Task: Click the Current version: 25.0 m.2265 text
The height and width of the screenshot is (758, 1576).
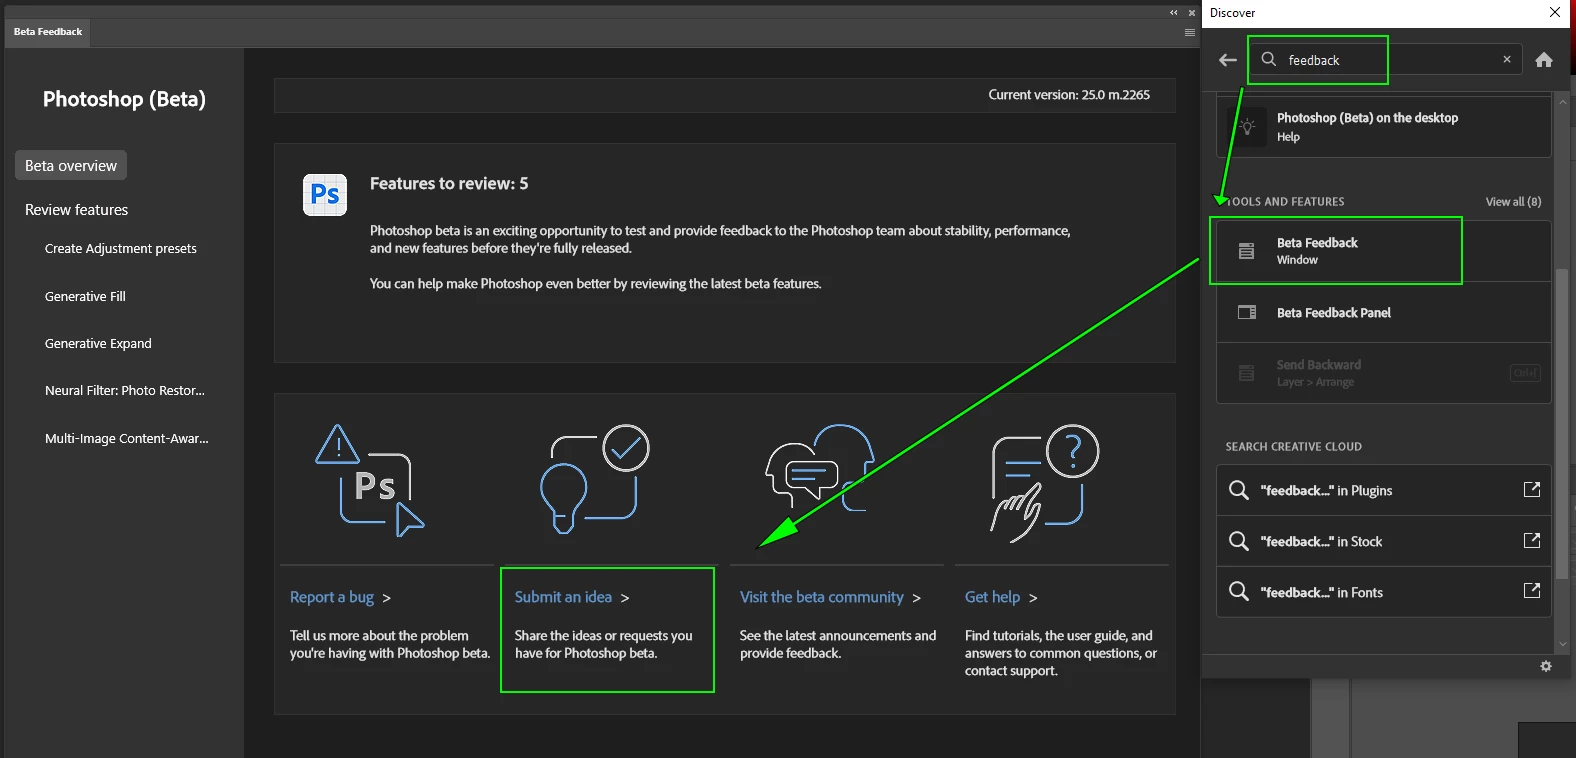Action: tap(1069, 95)
